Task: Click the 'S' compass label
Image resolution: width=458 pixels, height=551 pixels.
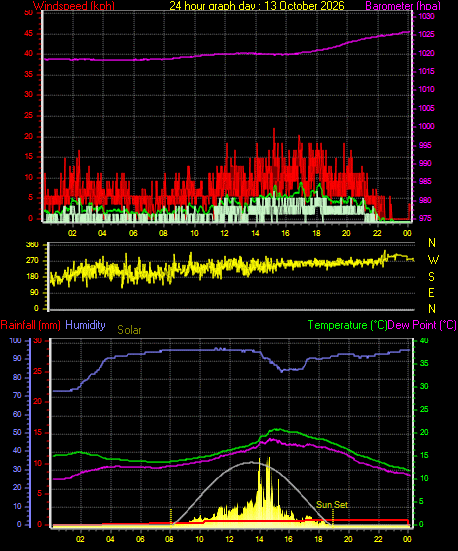Action: (x=432, y=277)
